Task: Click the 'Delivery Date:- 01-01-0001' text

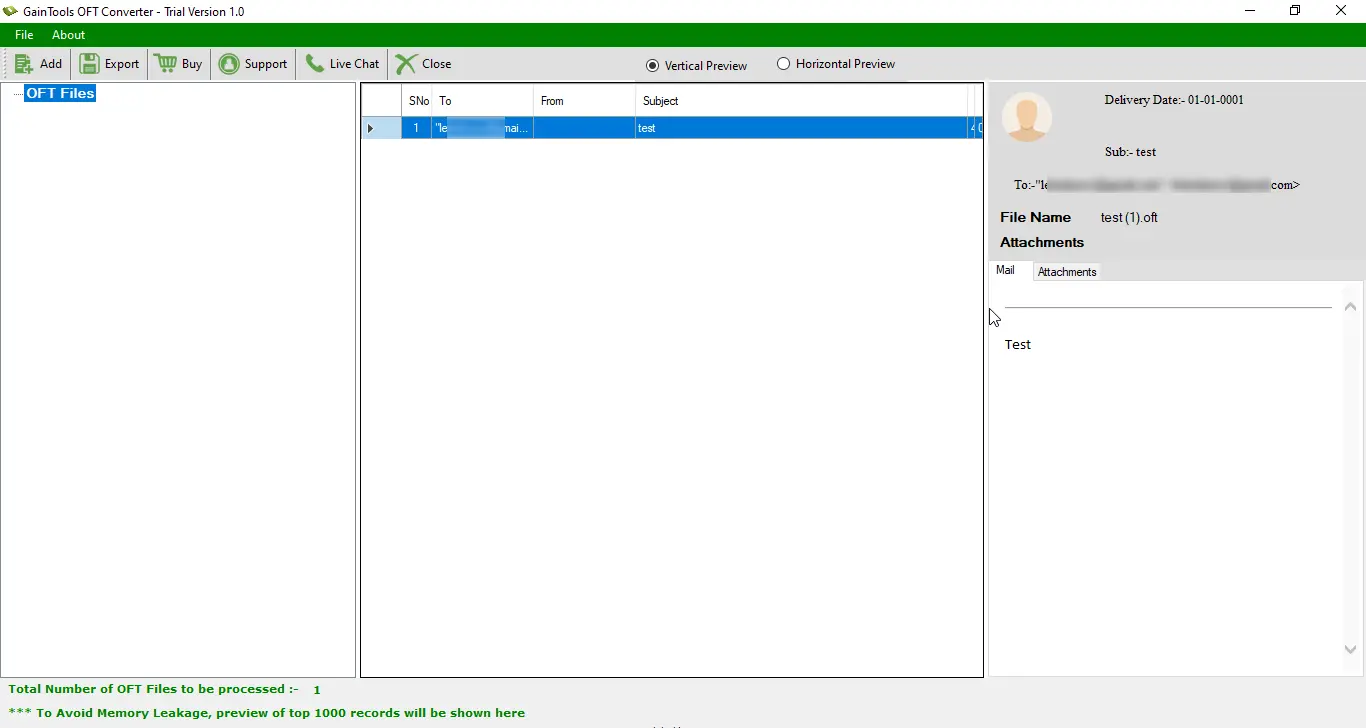Action: tap(1174, 100)
